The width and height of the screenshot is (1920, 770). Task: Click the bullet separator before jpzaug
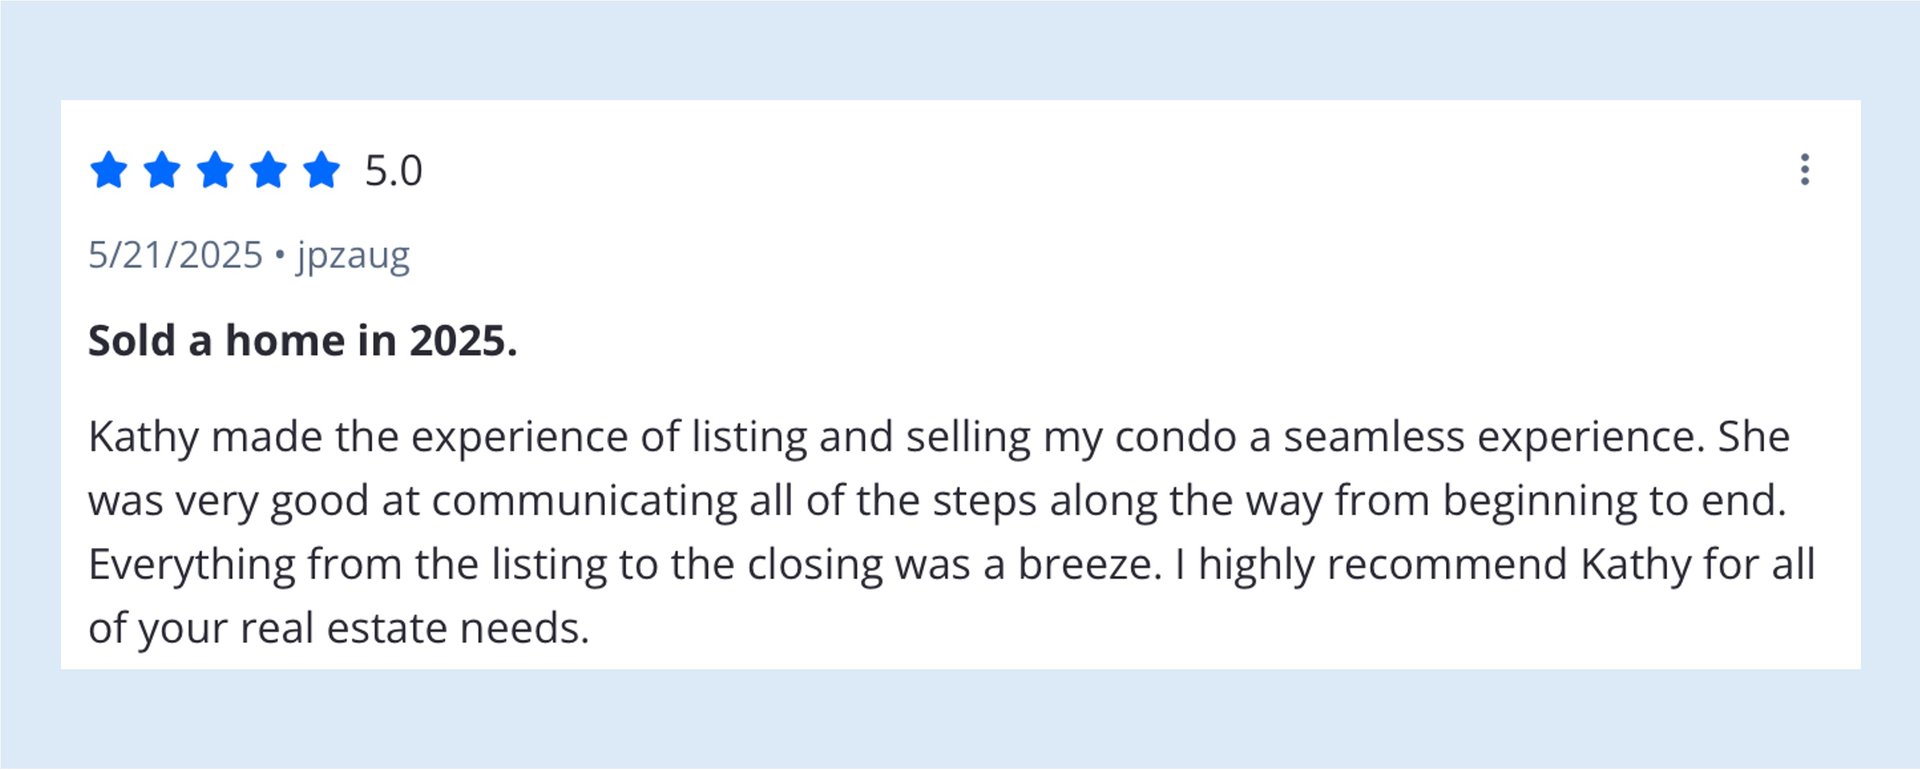tap(280, 255)
